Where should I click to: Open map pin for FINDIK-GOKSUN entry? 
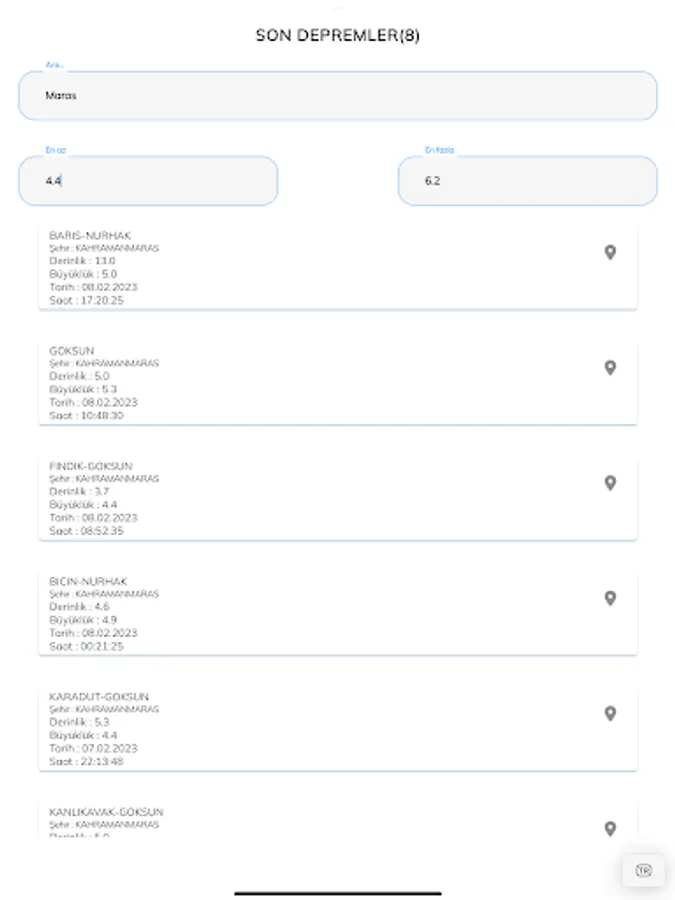(x=610, y=483)
